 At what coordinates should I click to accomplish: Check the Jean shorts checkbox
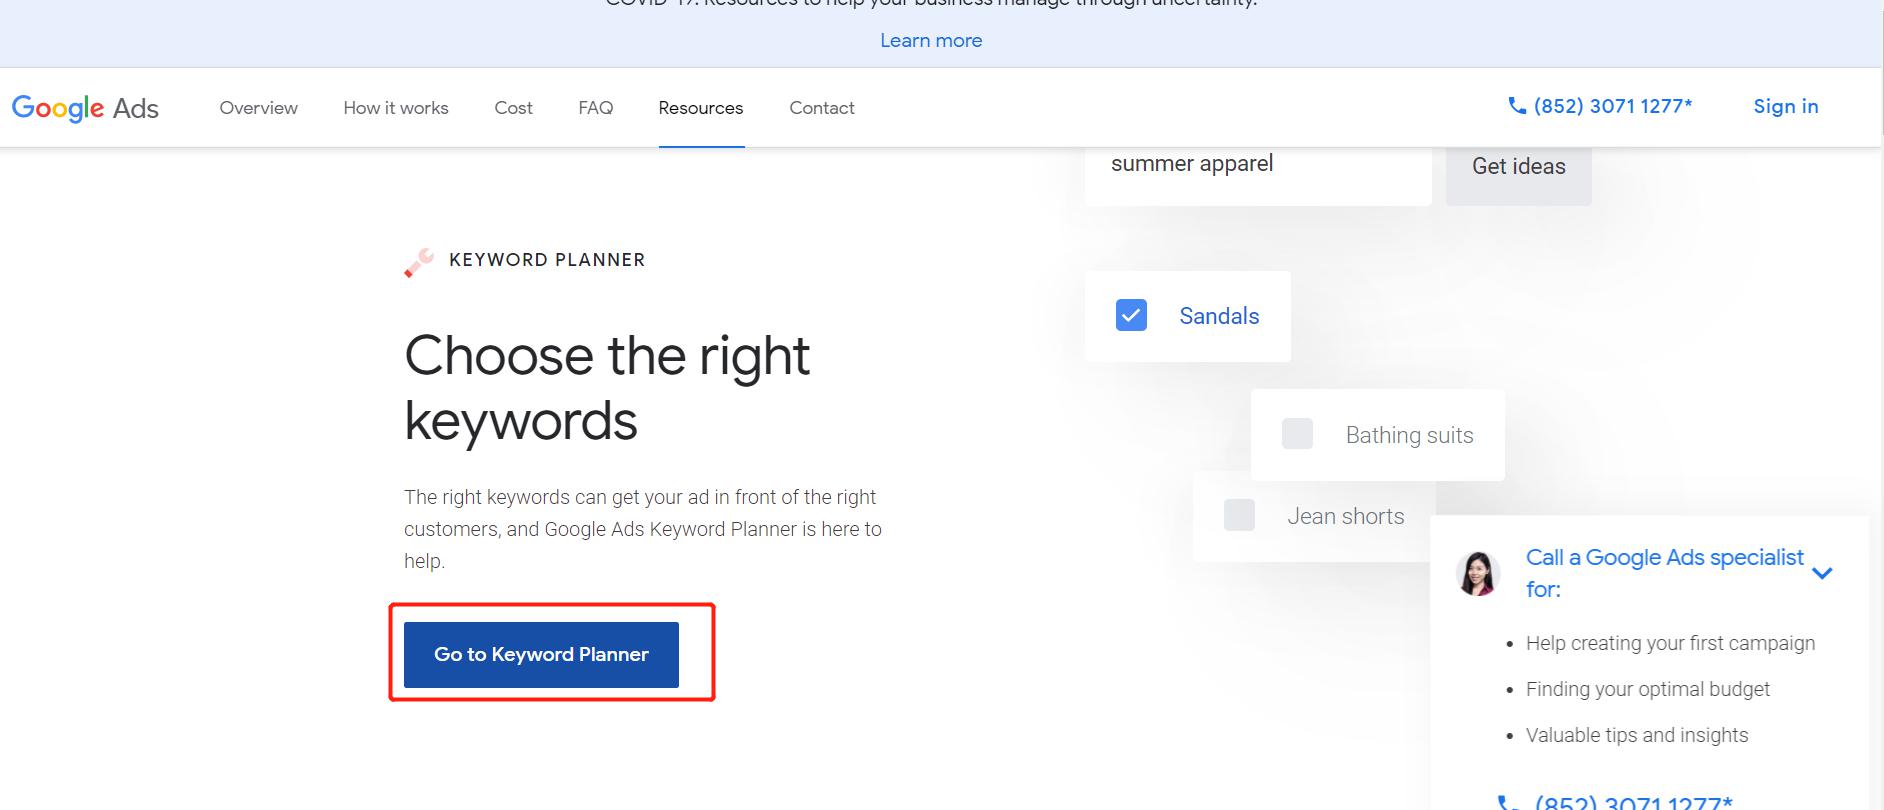[1239, 515]
